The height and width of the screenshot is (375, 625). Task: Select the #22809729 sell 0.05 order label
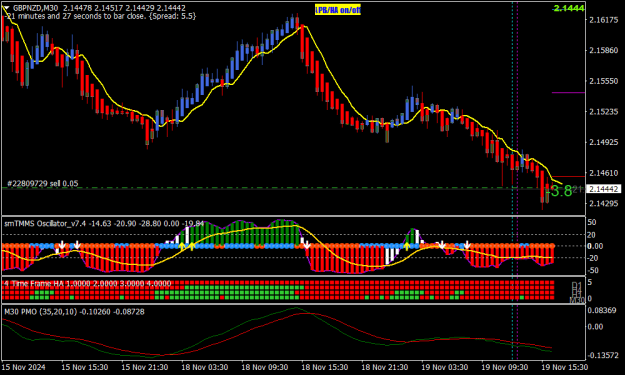click(43, 184)
